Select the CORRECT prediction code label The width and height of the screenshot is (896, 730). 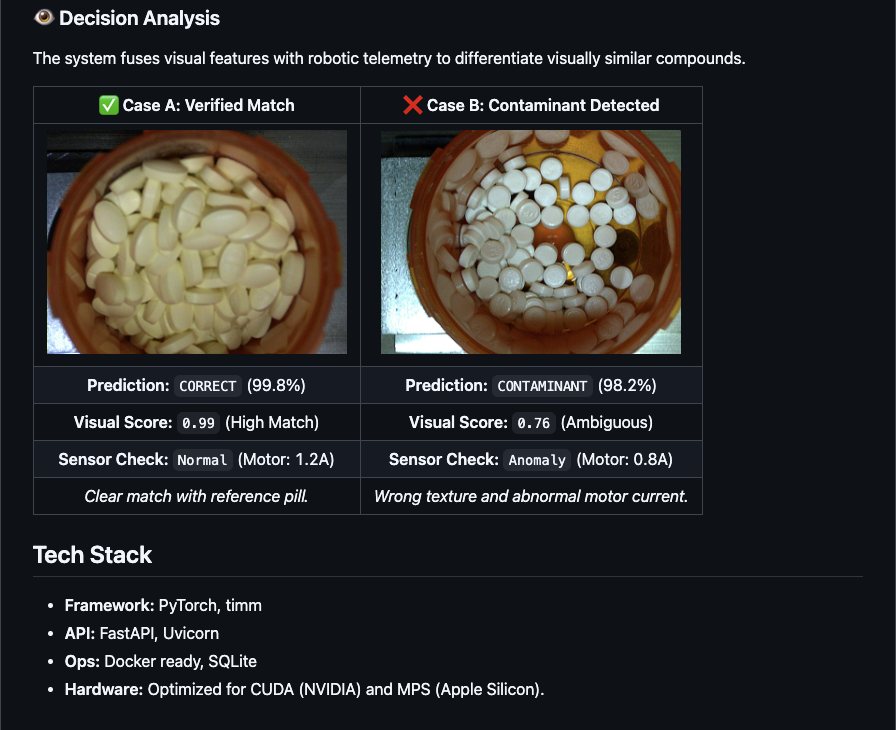pos(208,386)
